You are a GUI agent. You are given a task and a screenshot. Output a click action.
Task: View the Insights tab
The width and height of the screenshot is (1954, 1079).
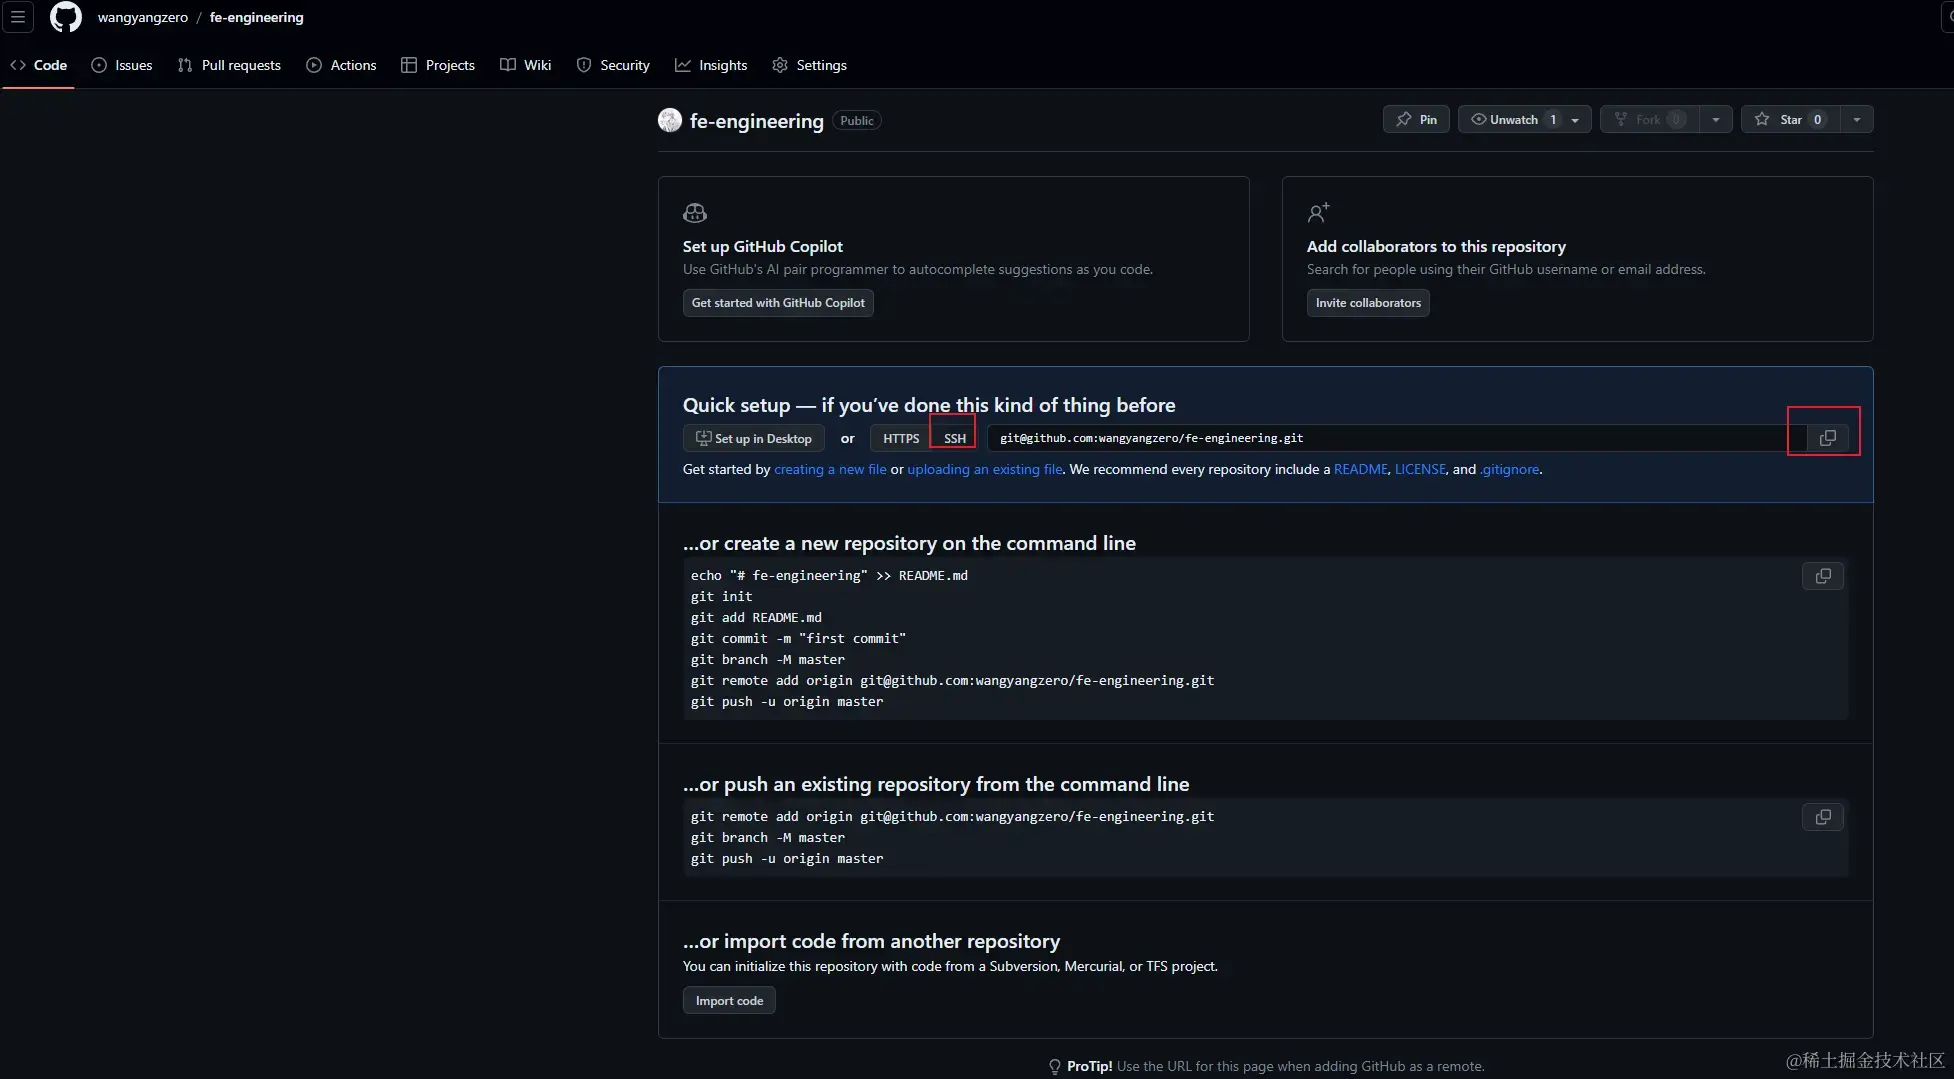[x=711, y=65]
